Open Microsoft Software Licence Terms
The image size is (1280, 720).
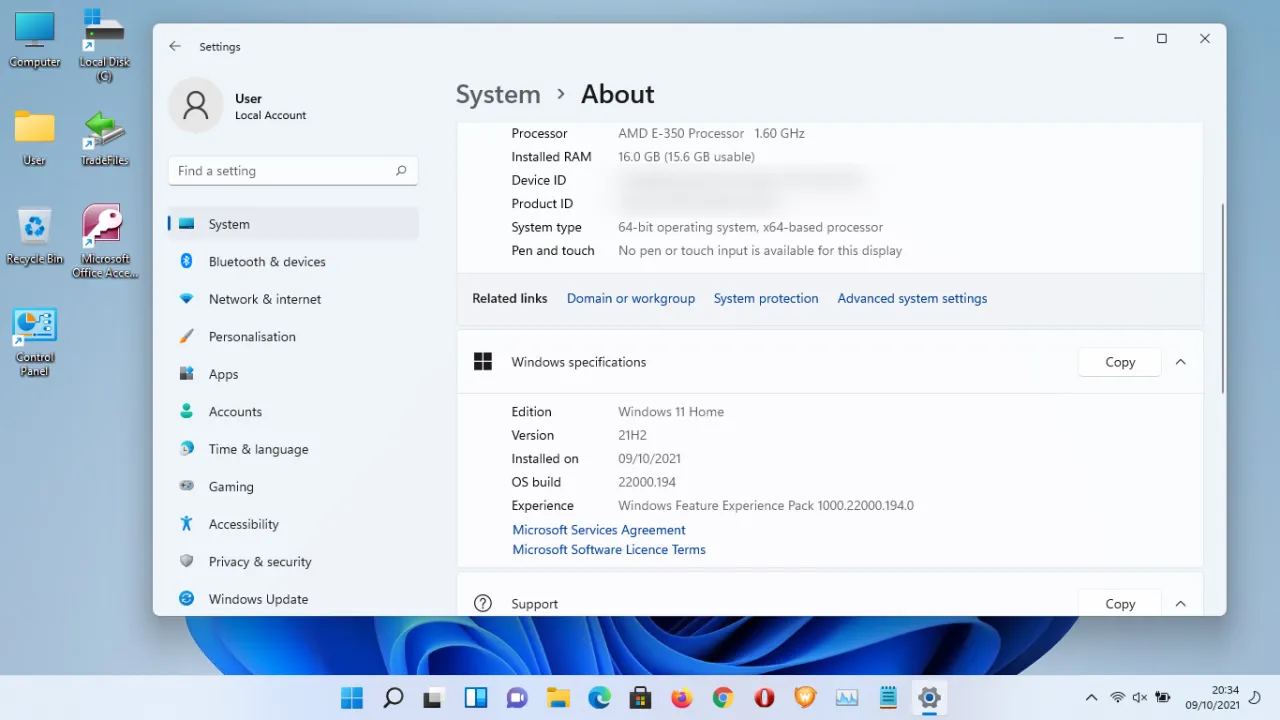pos(609,549)
